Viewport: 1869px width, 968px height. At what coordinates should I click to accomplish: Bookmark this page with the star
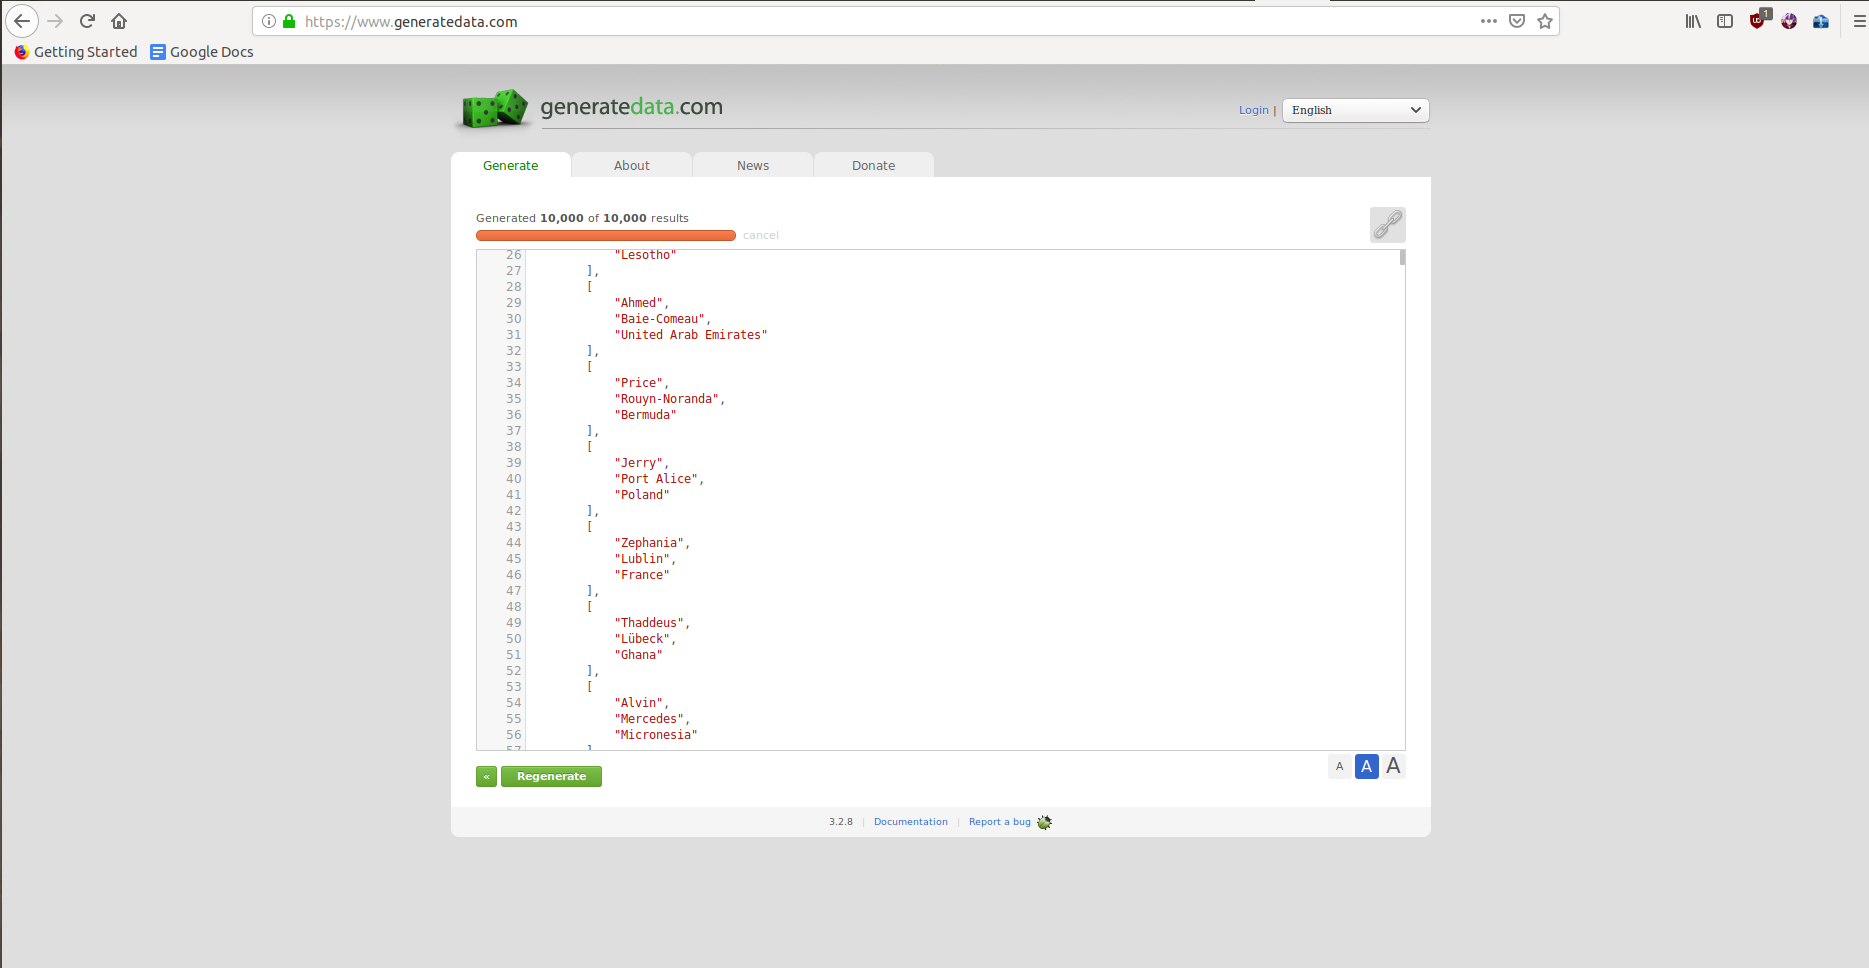point(1545,21)
